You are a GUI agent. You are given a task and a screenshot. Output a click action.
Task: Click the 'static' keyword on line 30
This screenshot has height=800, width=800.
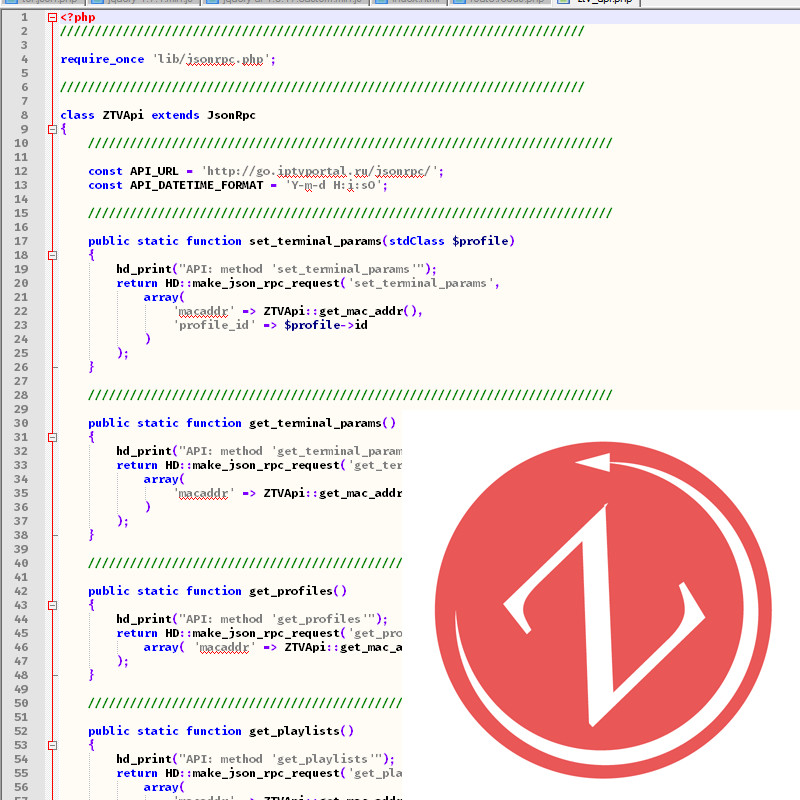158,423
